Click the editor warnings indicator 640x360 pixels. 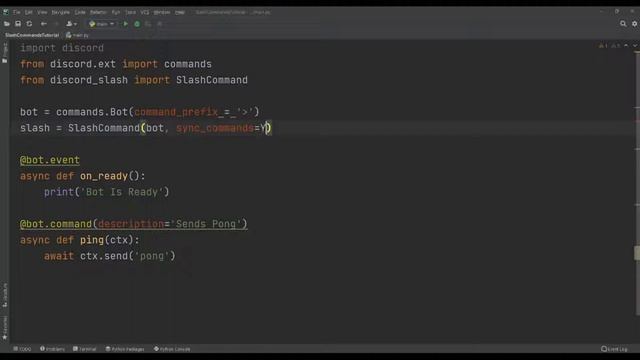(x=609, y=46)
